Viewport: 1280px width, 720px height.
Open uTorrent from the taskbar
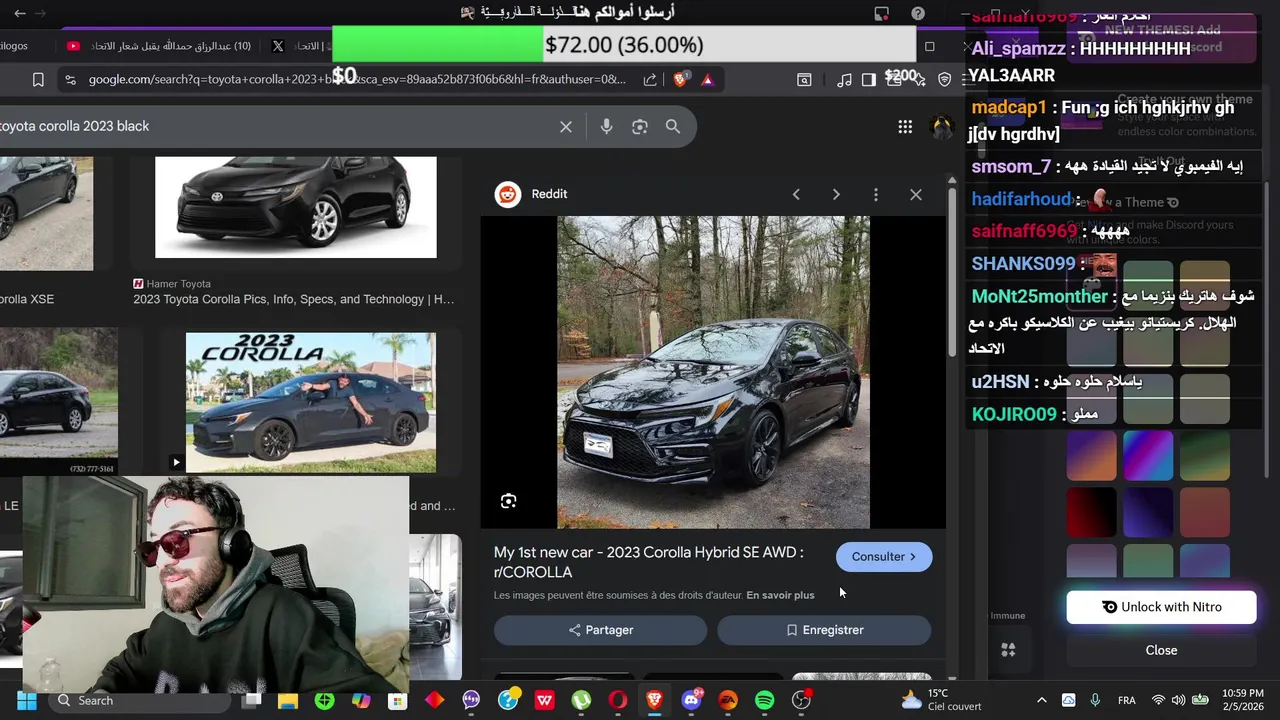[x=581, y=701]
